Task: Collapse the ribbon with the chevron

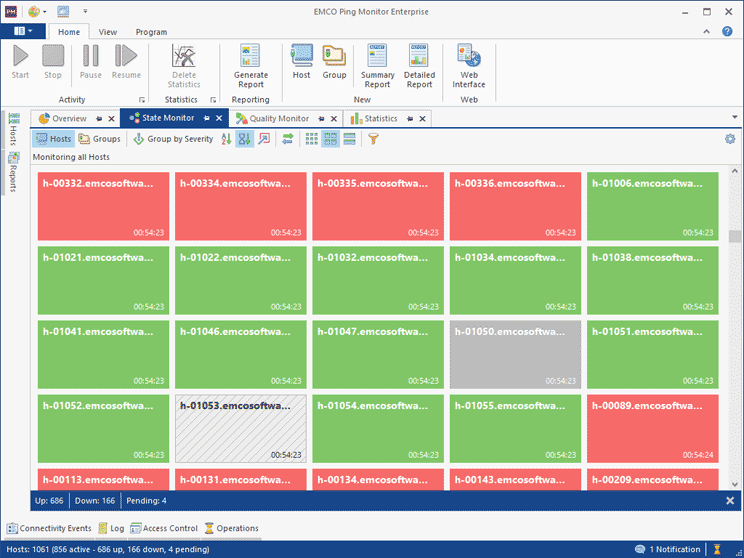Action: (x=707, y=31)
